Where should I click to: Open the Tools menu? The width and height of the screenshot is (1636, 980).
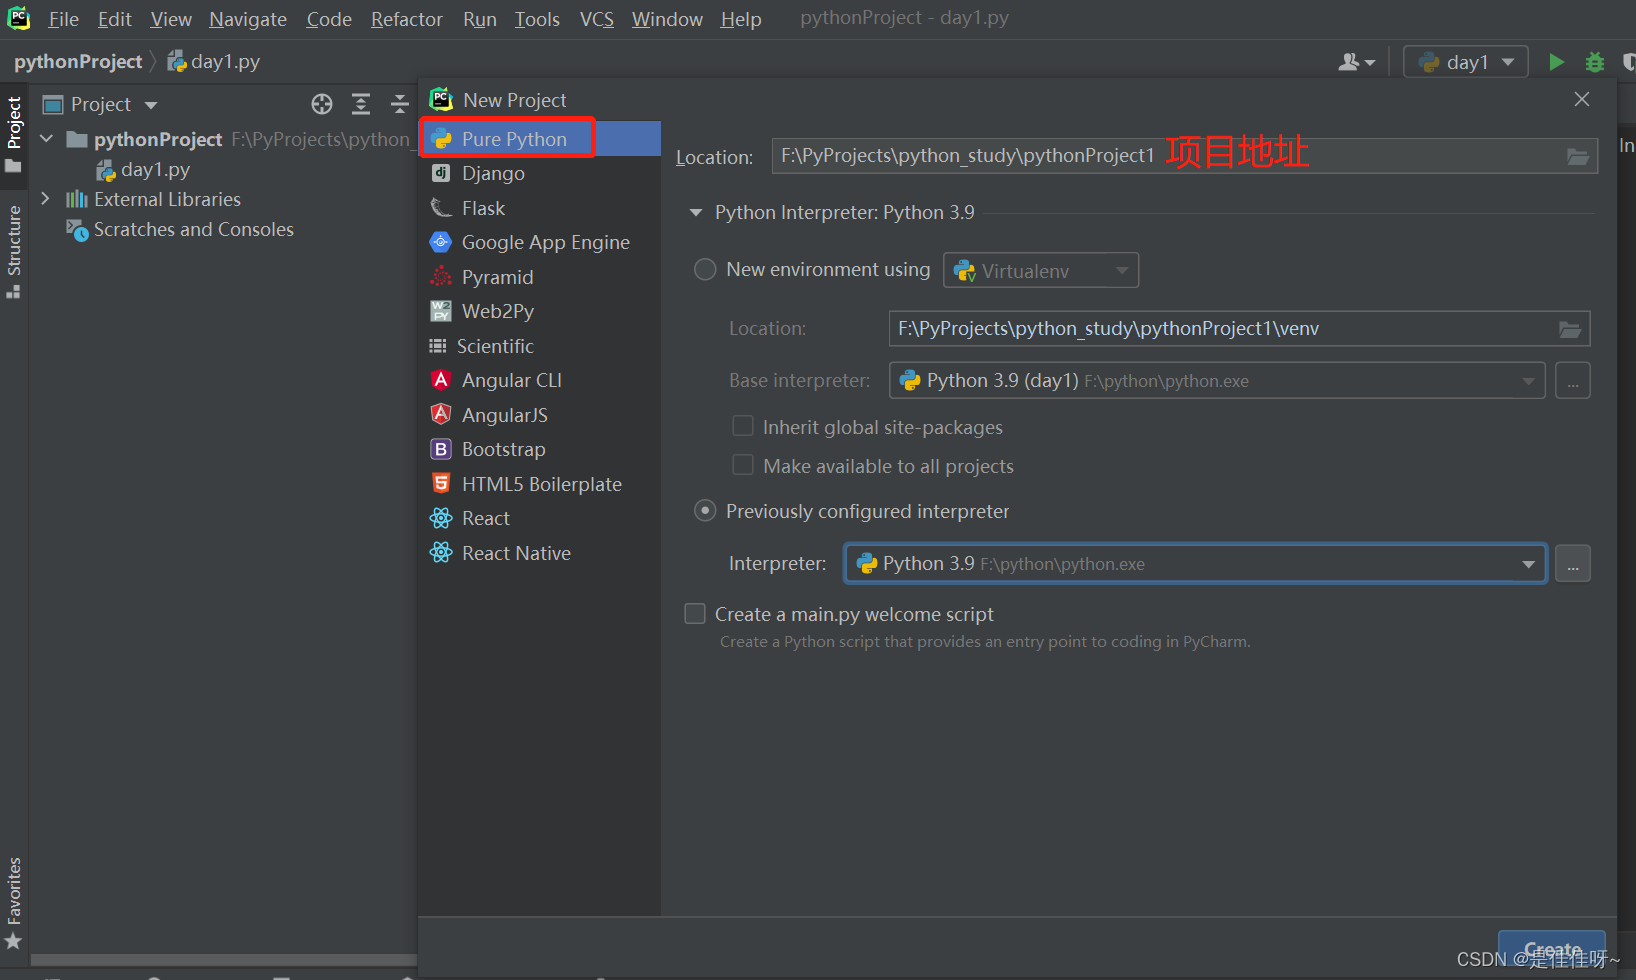[x=537, y=19]
